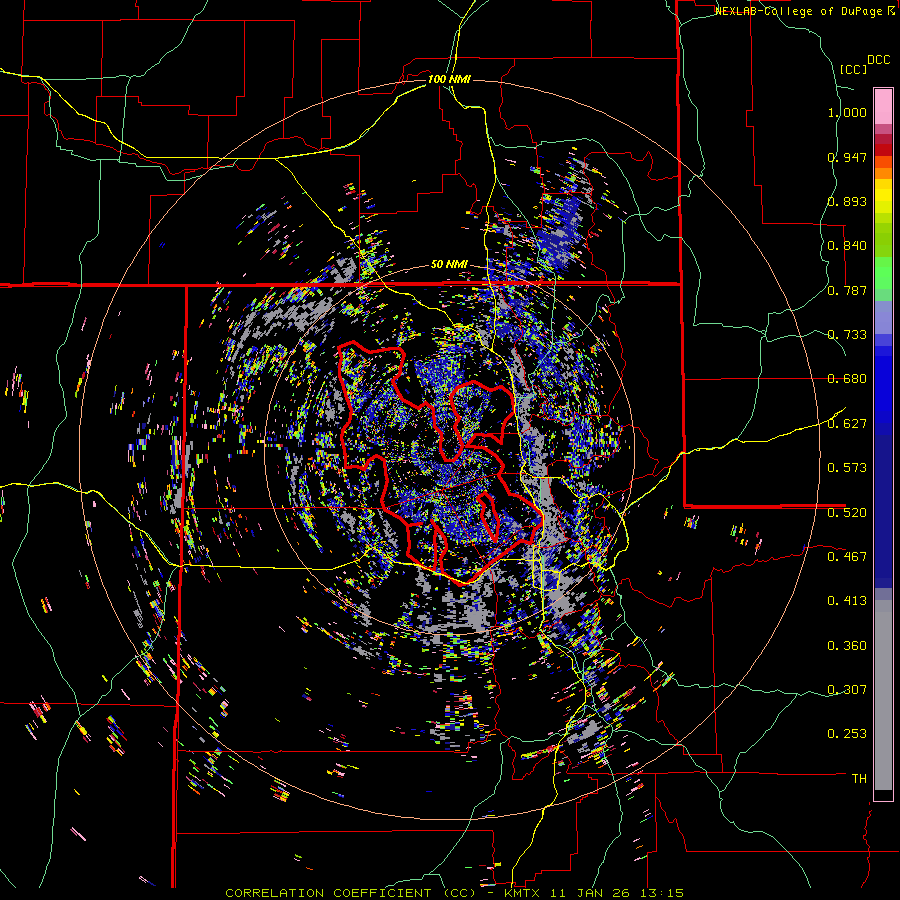
Task: Click the 0.573 scale value
Action: pyautogui.click(x=847, y=468)
